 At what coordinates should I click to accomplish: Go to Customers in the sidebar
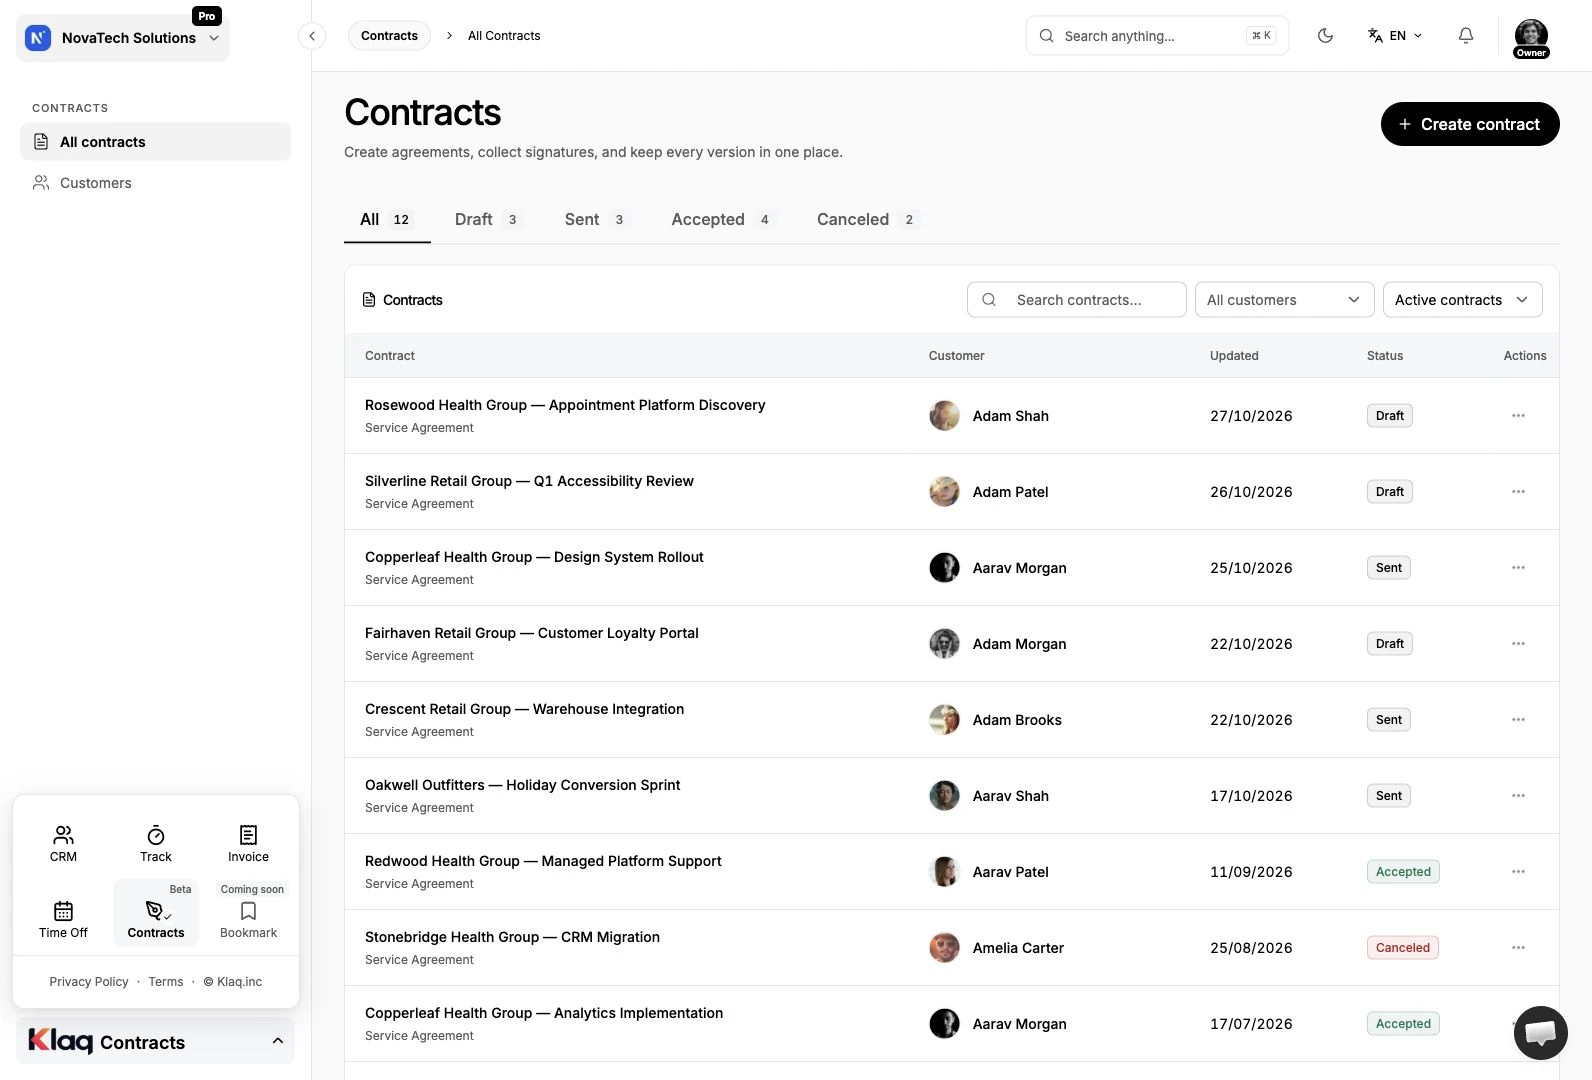155,183
